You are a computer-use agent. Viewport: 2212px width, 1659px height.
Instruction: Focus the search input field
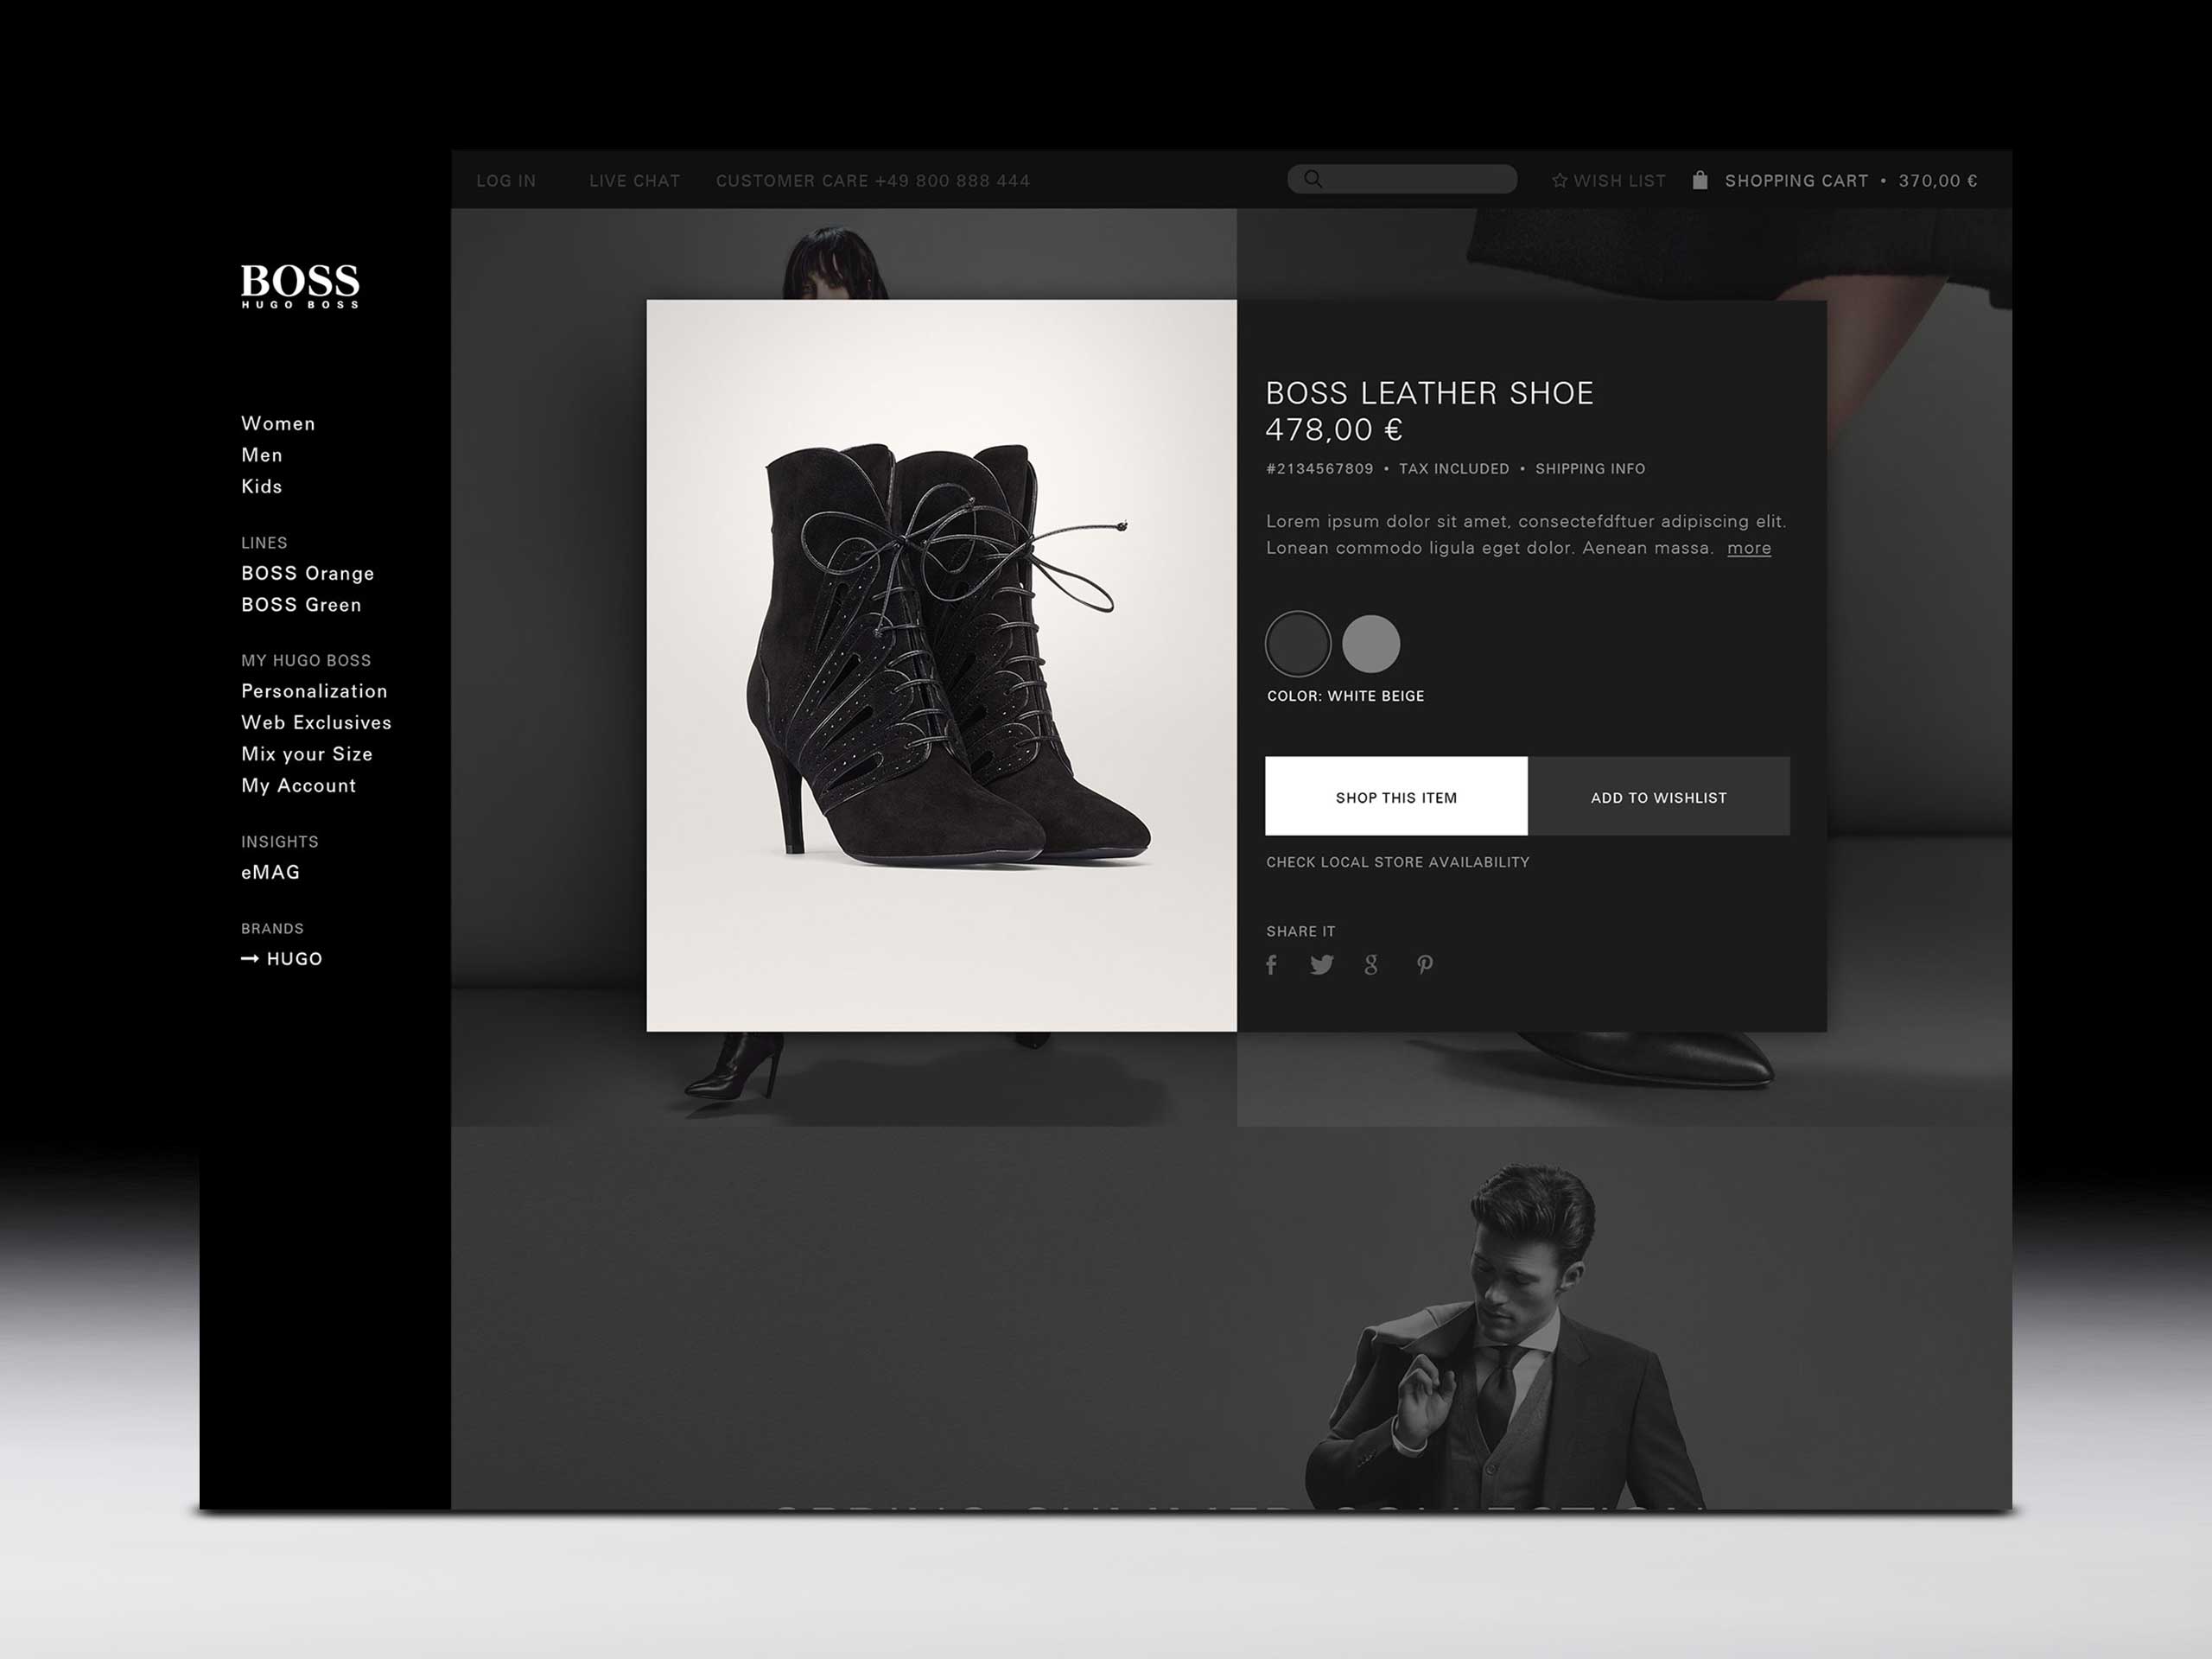1402,179
